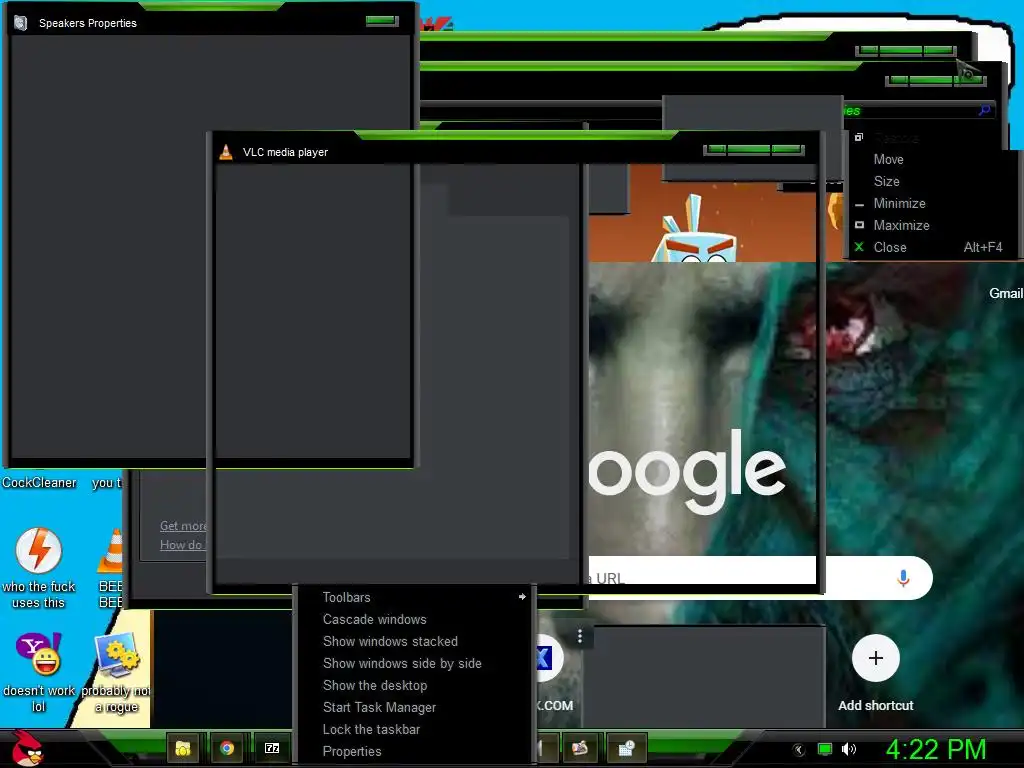
Task: Select the CockCleaner desktop shortcut label
Action: coord(39,483)
